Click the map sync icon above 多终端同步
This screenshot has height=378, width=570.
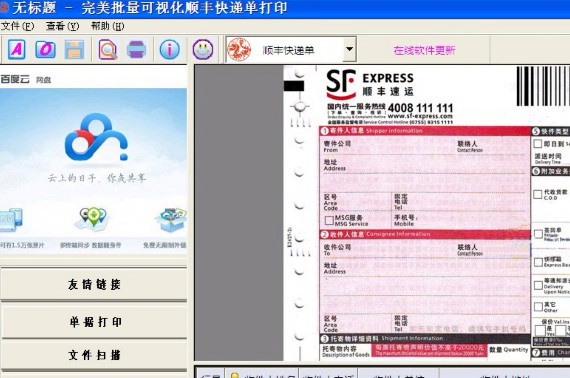(93, 219)
